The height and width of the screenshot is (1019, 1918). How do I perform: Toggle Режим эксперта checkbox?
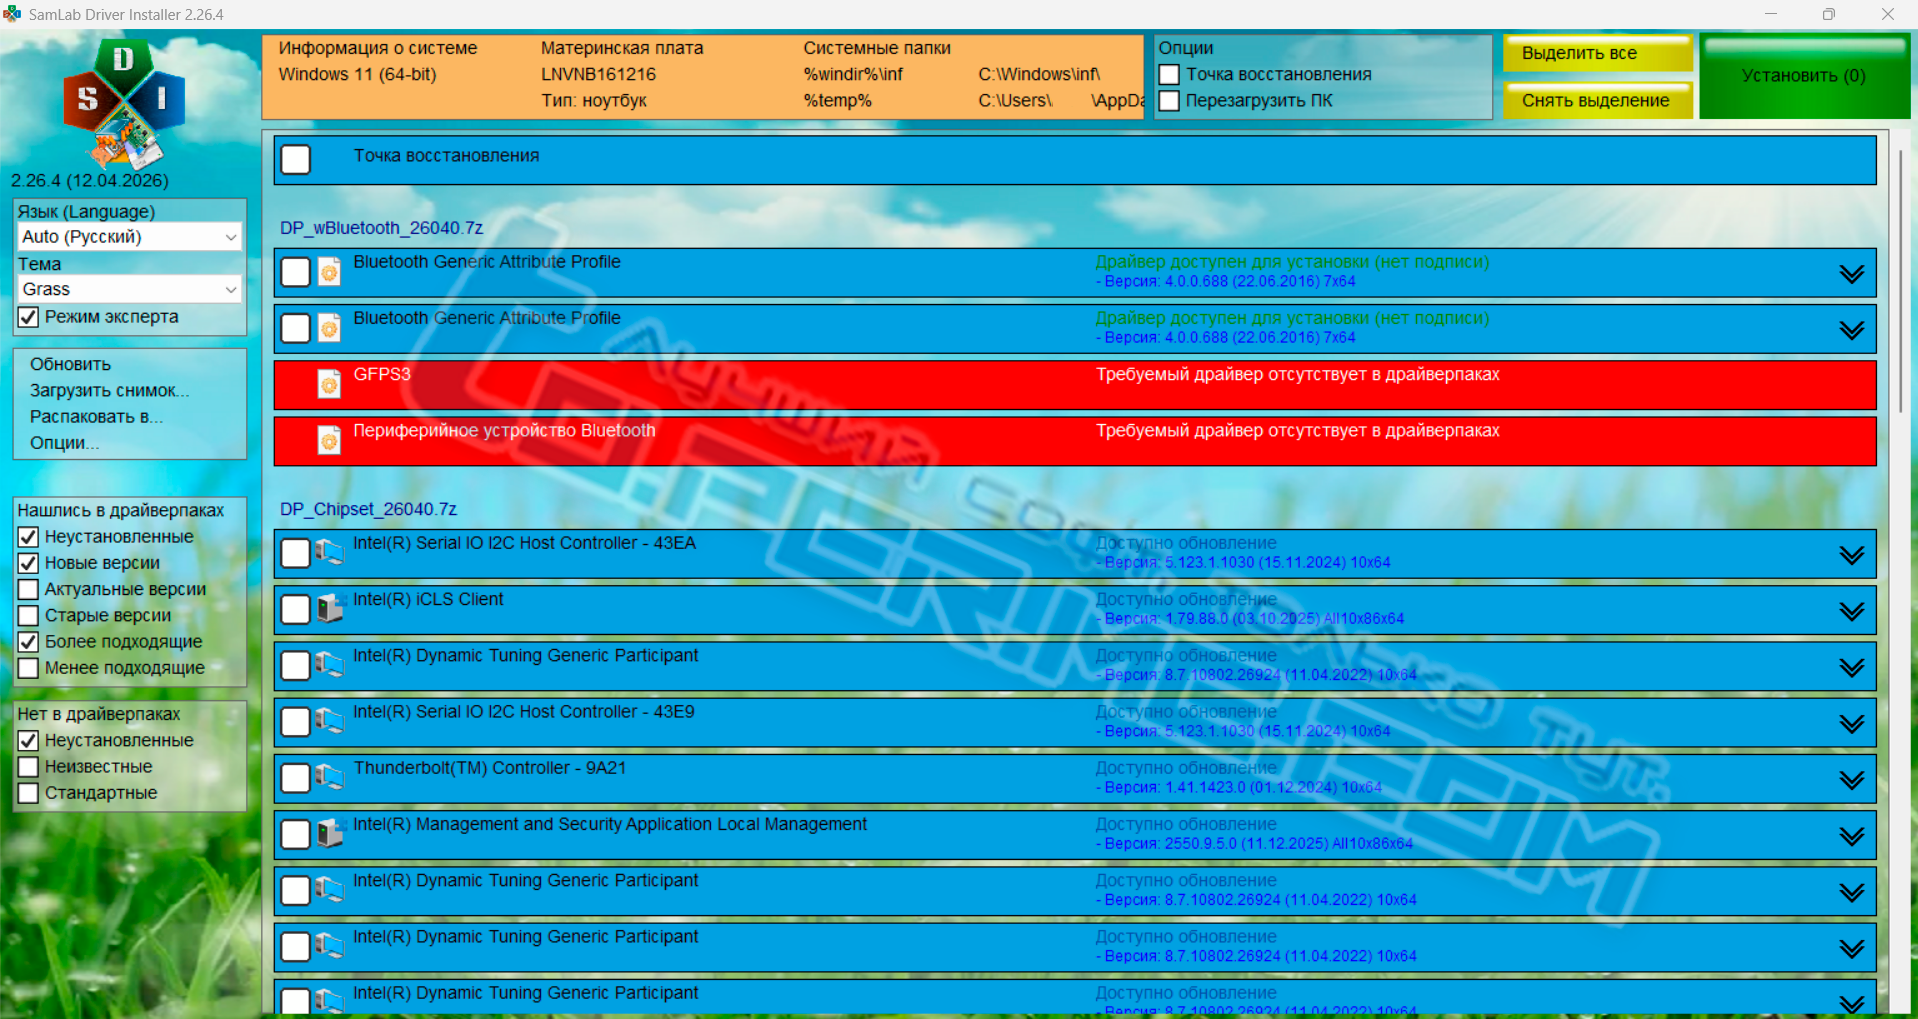(28, 317)
